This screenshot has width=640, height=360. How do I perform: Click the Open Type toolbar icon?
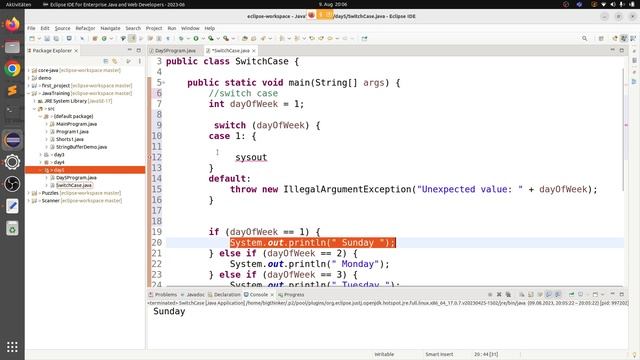point(244,38)
